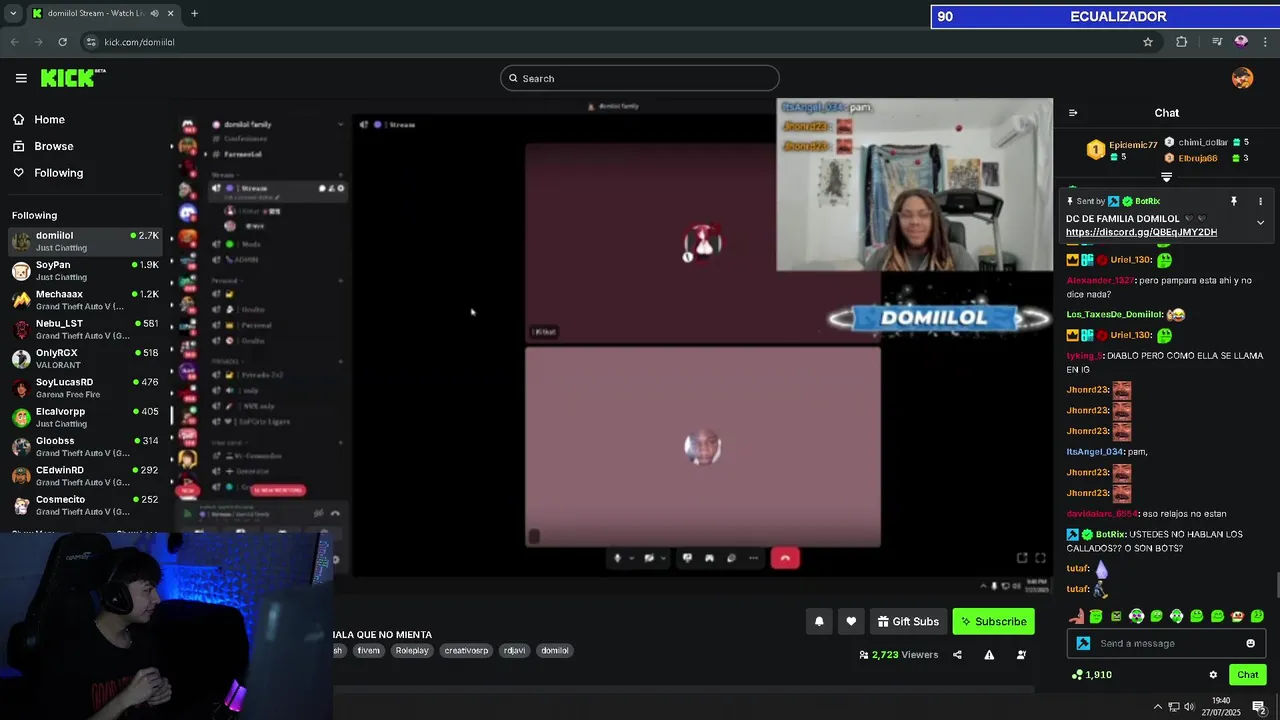Image resolution: width=1280 pixels, height=720 pixels.
Task: Click the first emote in the quick emote bar
Action: (1076, 616)
